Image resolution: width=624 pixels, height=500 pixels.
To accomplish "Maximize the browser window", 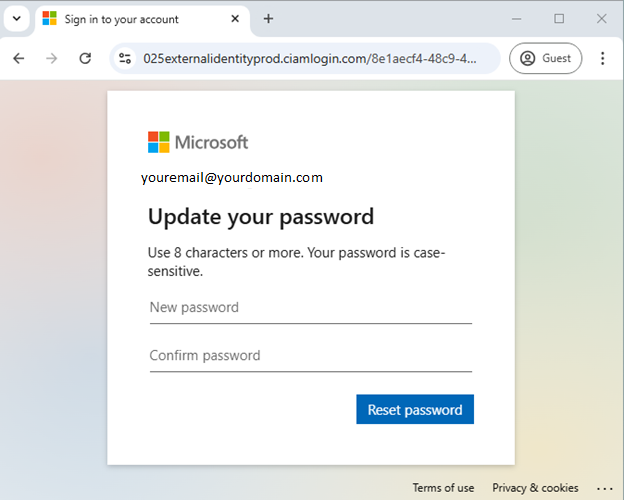I will coord(559,19).
